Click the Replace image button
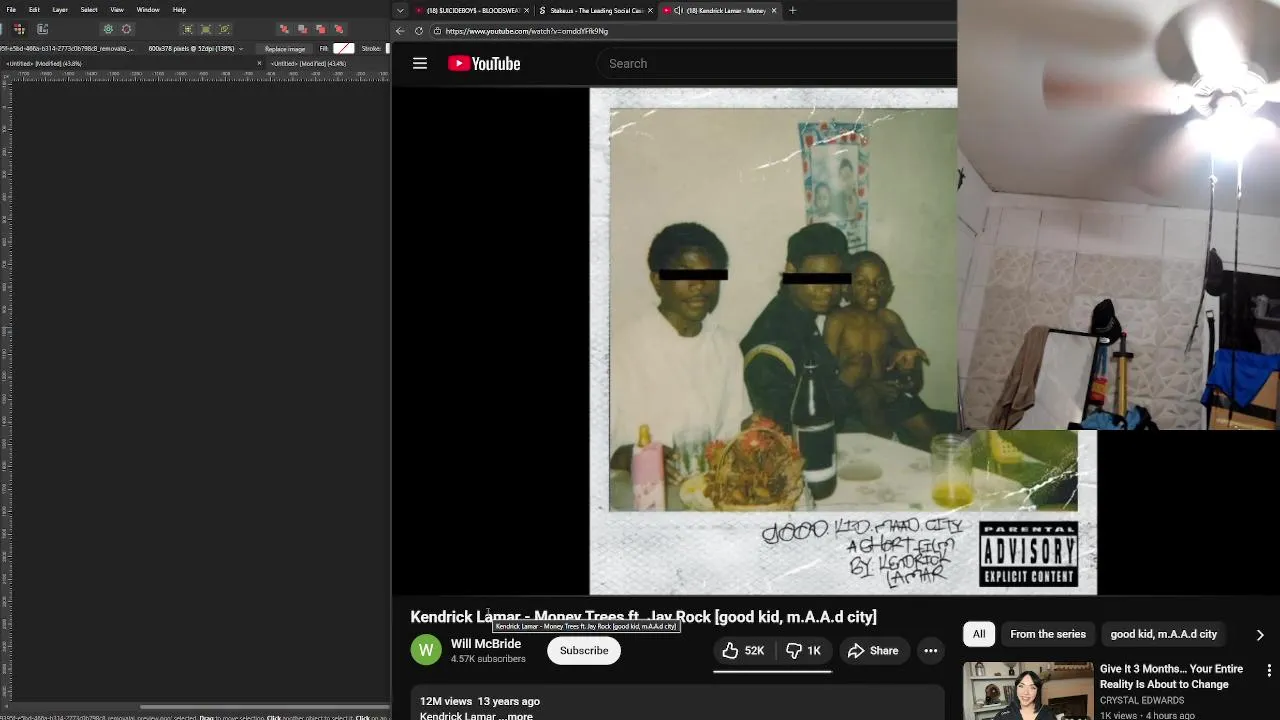Viewport: 1280px width, 720px height. (x=285, y=48)
